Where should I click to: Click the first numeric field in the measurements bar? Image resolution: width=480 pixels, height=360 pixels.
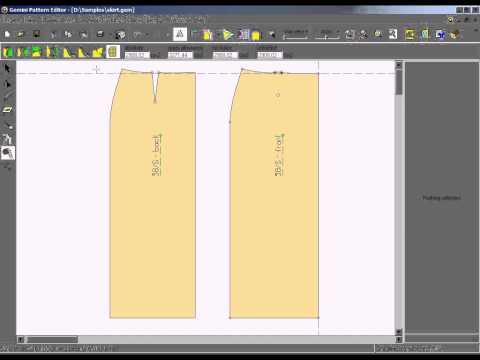(137, 55)
